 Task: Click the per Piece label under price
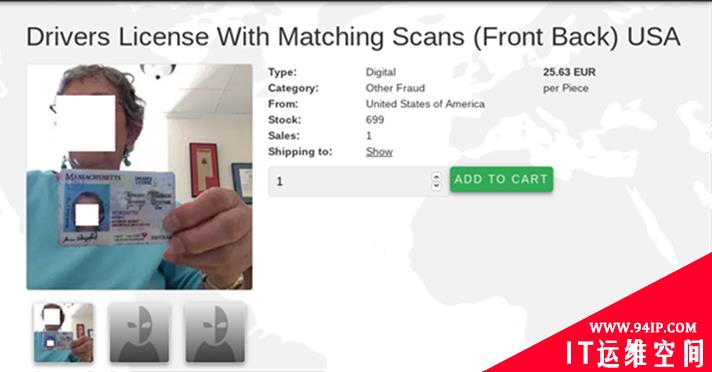pyautogui.click(x=565, y=88)
